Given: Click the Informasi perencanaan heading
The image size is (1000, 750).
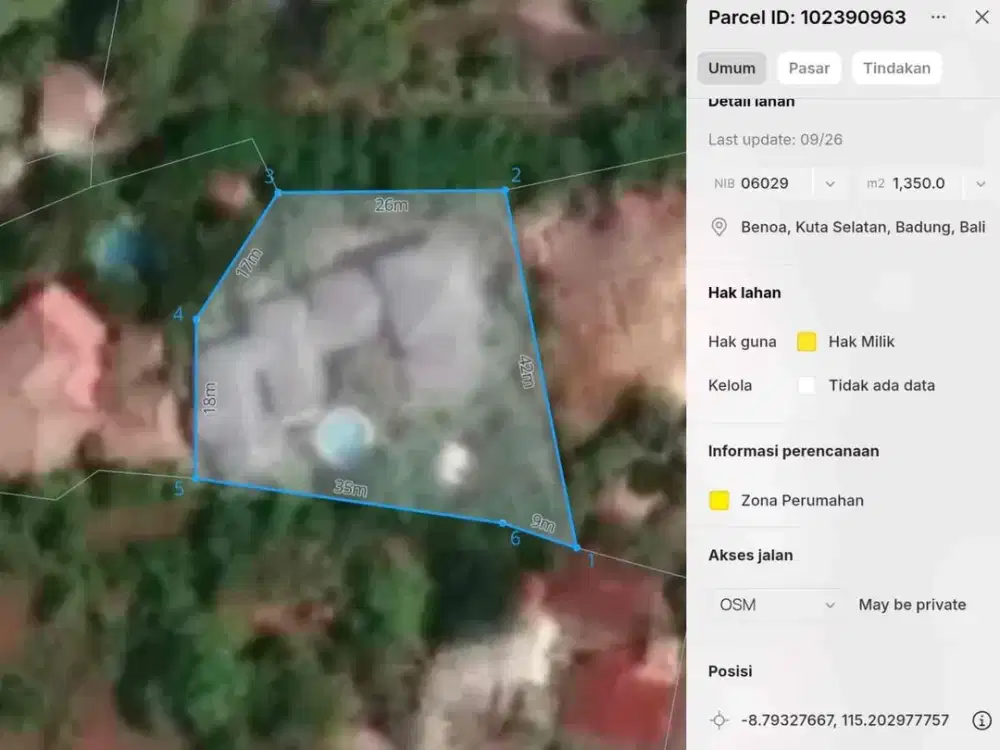Looking at the screenshot, I should pos(793,451).
